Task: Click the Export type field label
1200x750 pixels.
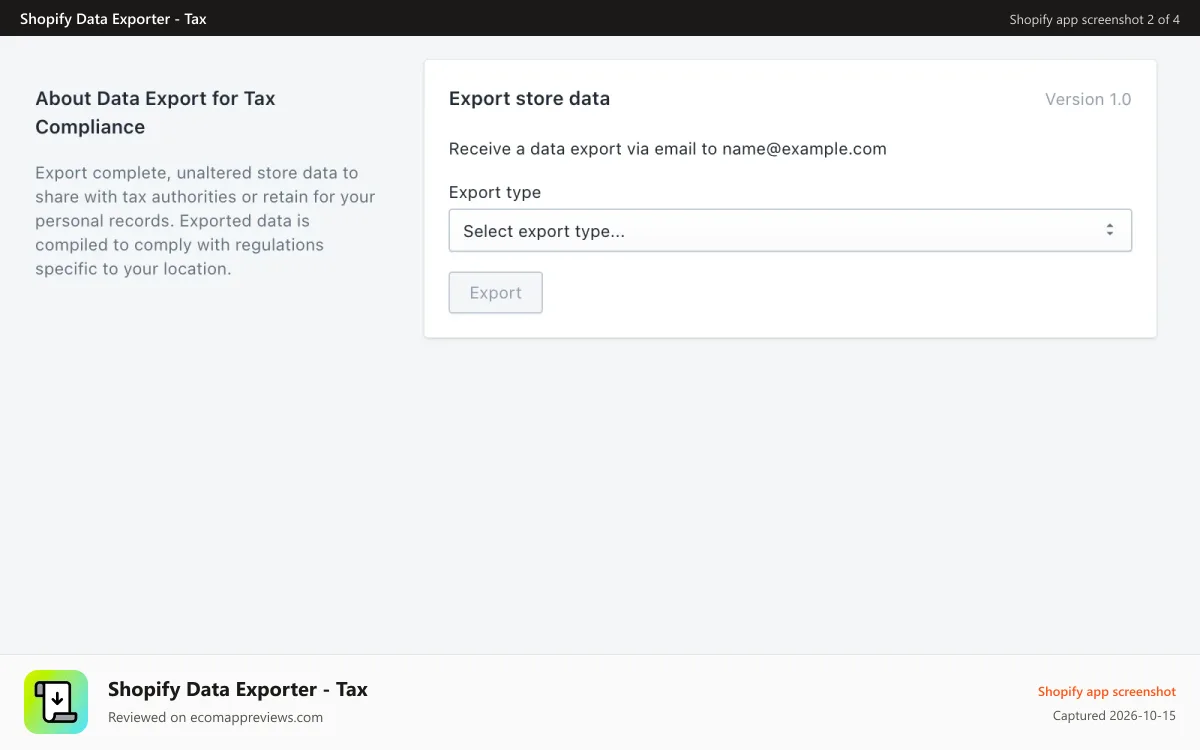Action: 495,192
